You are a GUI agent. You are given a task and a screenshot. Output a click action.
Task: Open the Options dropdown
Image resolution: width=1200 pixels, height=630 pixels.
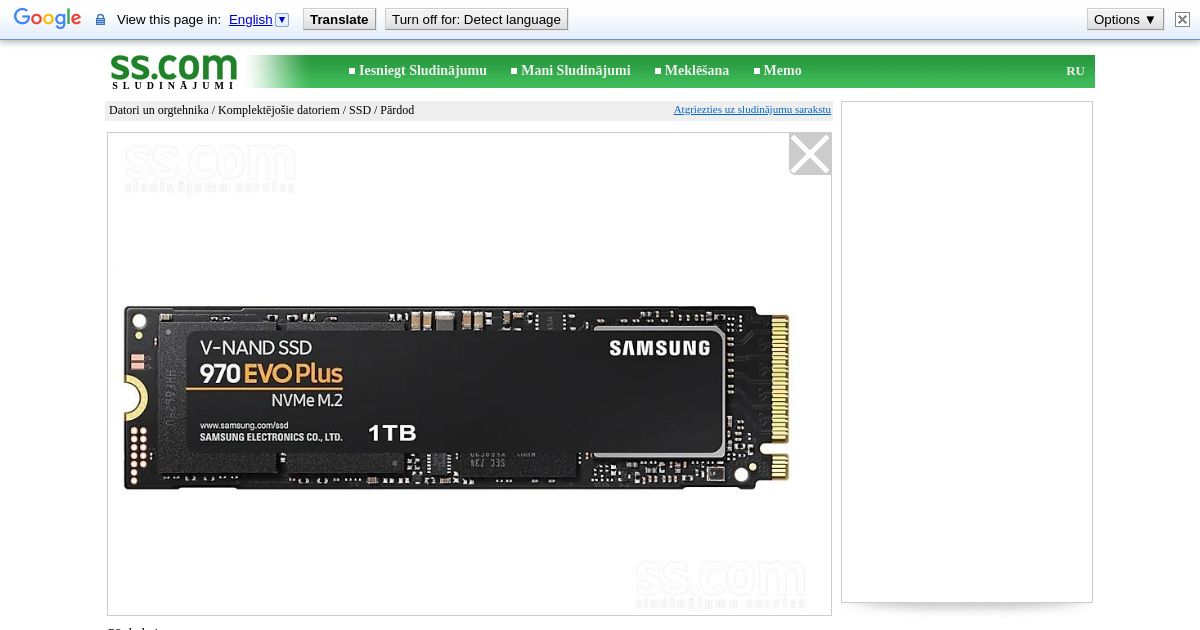(1125, 19)
